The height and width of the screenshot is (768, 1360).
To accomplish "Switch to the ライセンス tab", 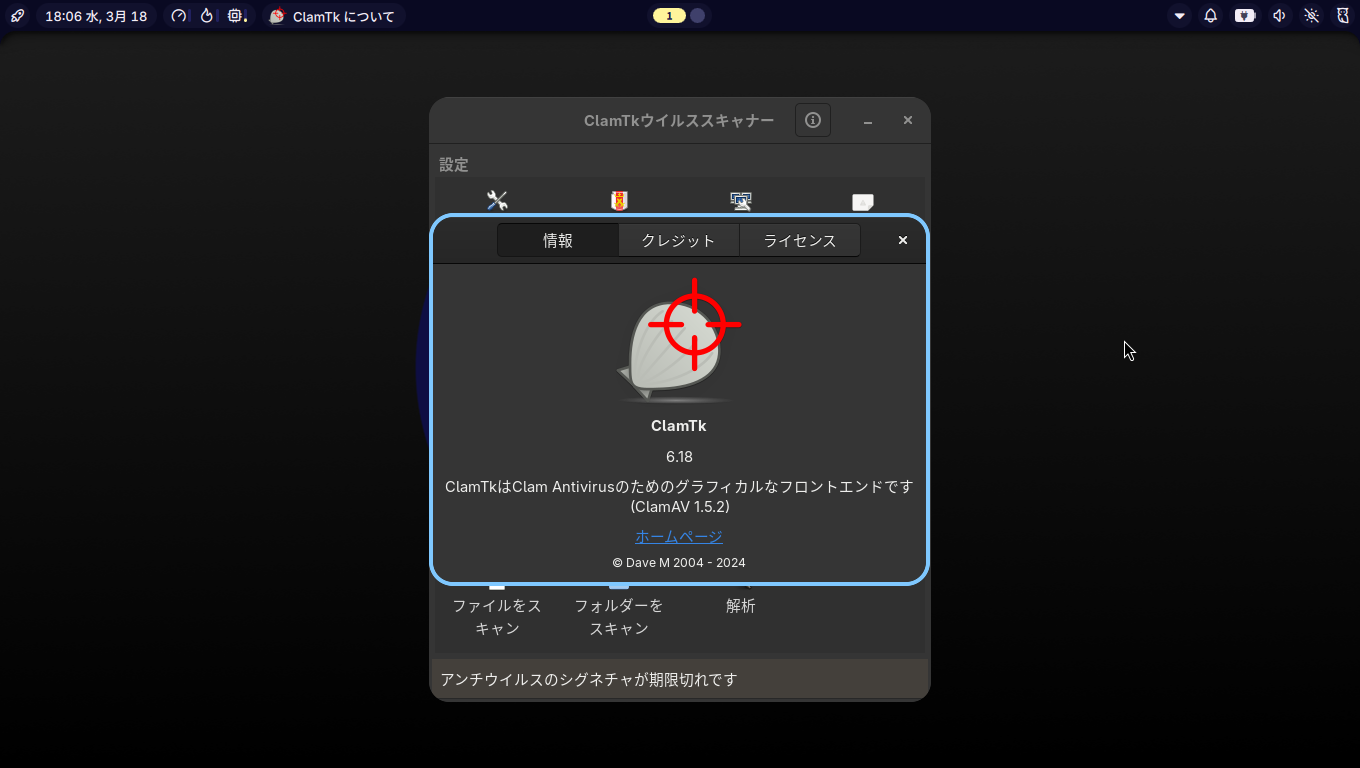I will click(800, 240).
